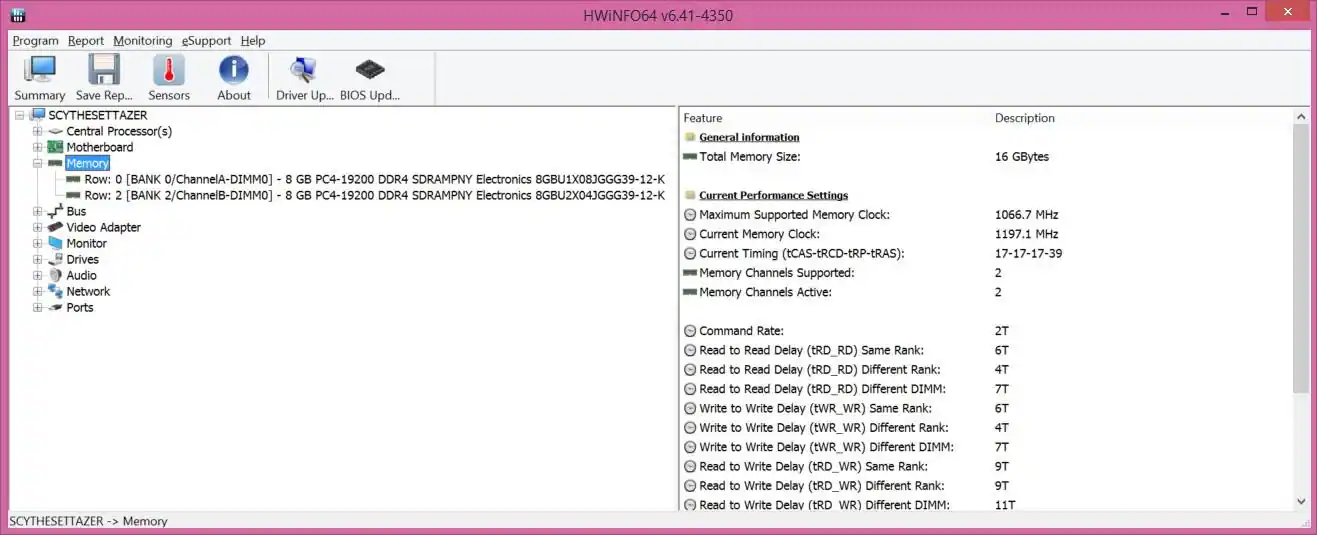The width and height of the screenshot is (1317, 535).
Task: Open the Program menu
Action: point(35,41)
